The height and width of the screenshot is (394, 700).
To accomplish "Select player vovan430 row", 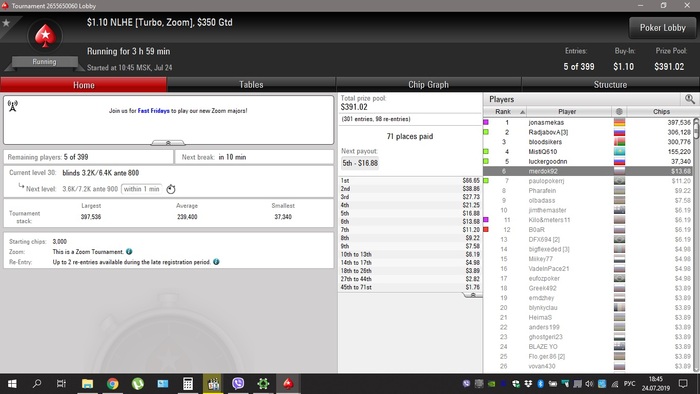I will (x=588, y=366).
